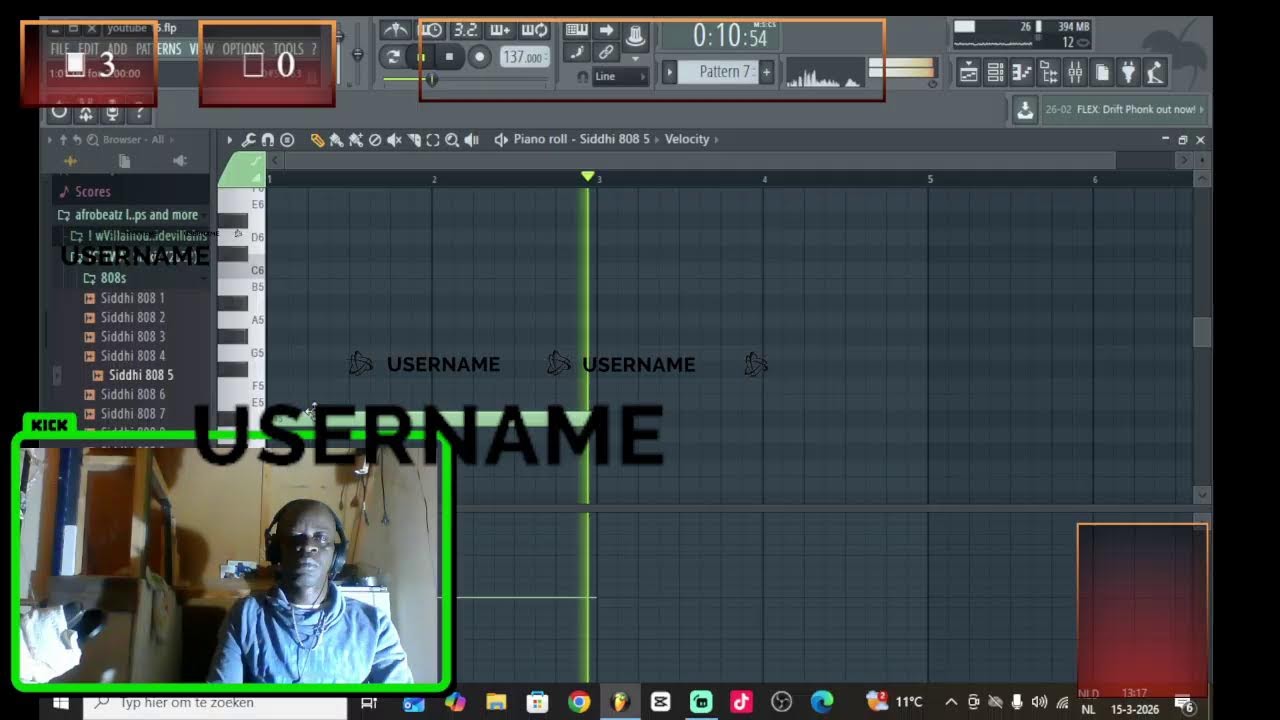Select the Slice tool in piano roll
Screen dimensions: 1280x720
click(x=413, y=140)
